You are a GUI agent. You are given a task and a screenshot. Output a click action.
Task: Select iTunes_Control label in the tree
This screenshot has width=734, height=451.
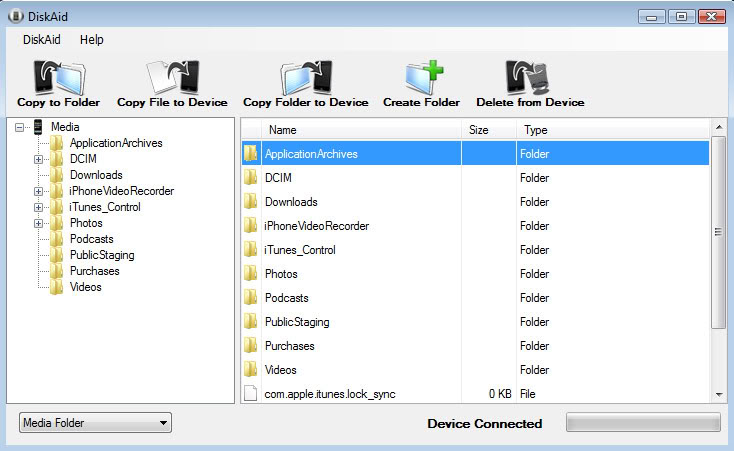[105, 207]
